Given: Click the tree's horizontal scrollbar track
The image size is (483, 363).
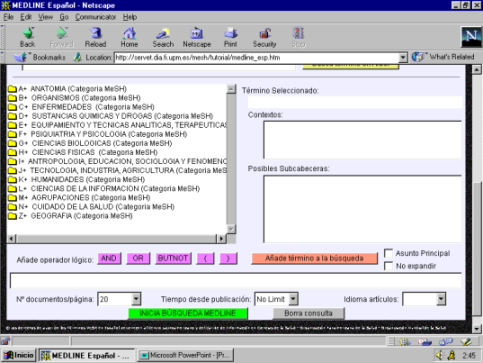Looking at the screenshot, I should [116, 239].
